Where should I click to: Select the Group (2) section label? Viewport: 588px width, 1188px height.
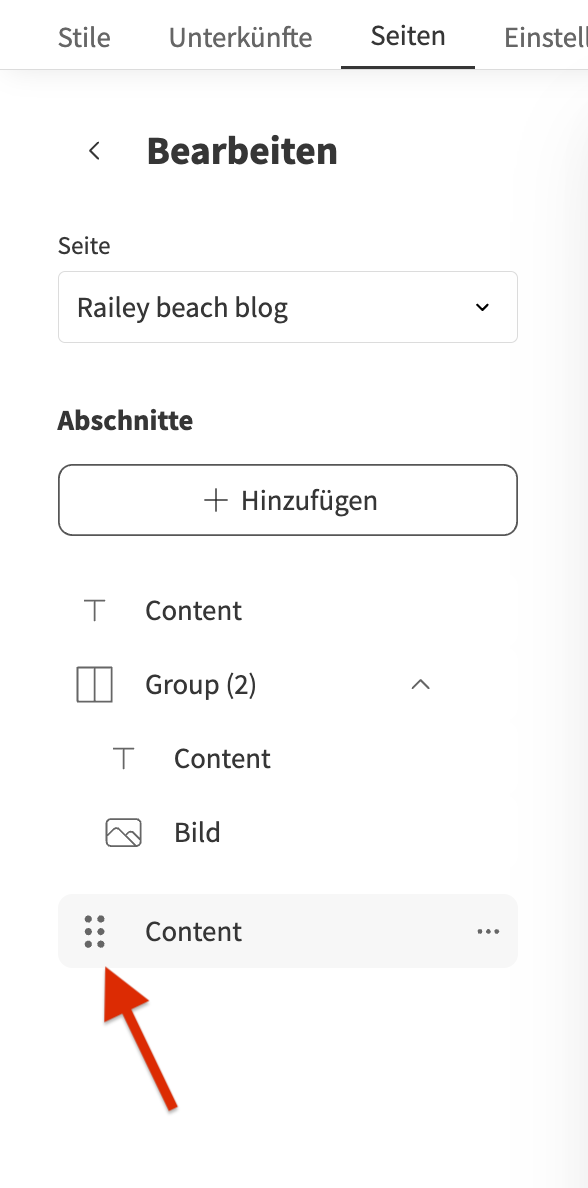click(201, 685)
